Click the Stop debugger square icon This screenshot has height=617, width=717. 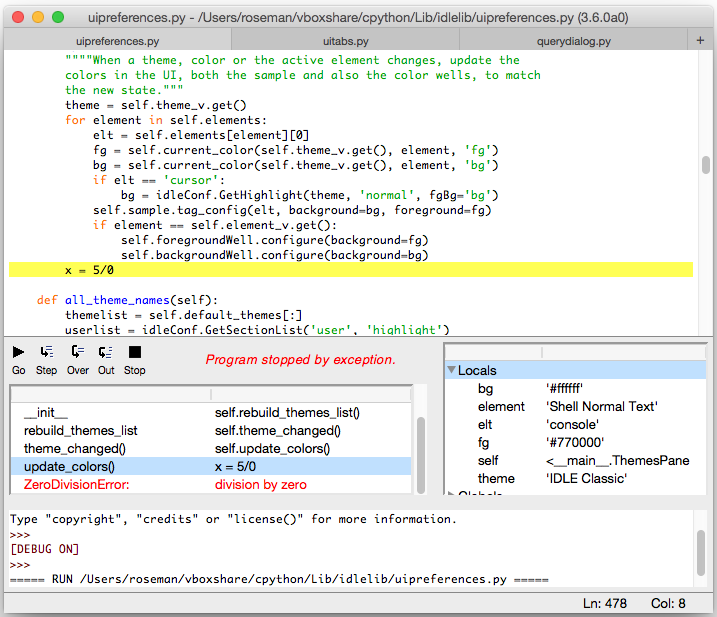tap(134, 352)
